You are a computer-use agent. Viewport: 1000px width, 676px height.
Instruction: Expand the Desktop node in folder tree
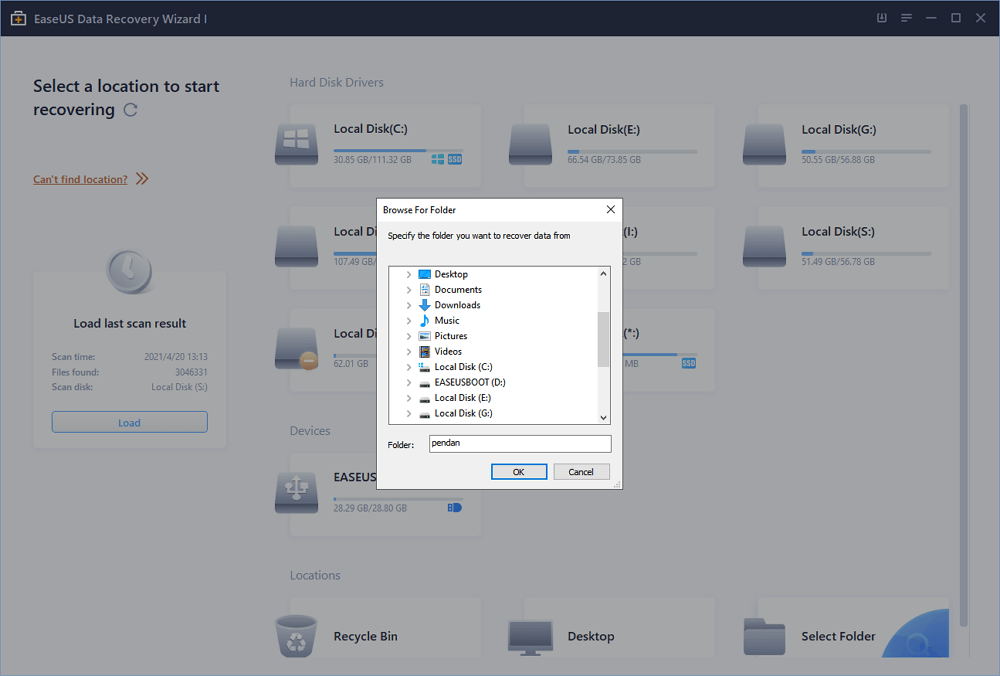click(409, 274)
